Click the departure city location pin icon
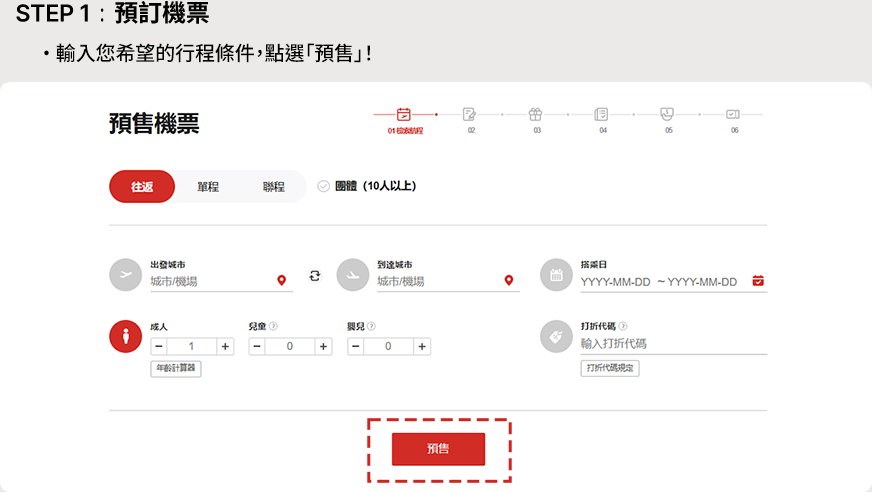The height and width of the screenshot is (492, 872). click(282, 281)
